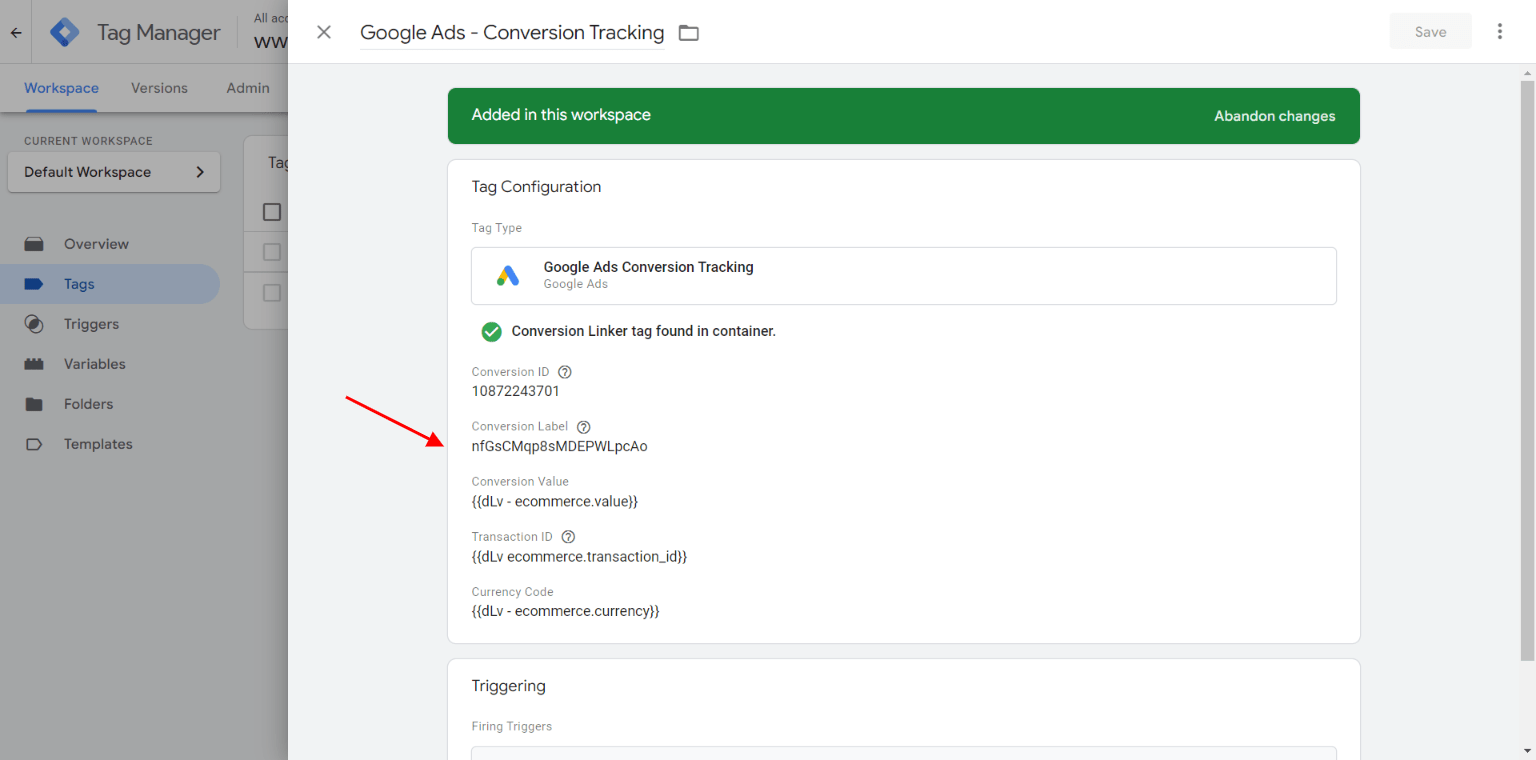The width and height of the screenshot is (1536, 760).
Task: Click the Templates outline tag icon
Action: pyautogui.click(x=34, y=444)
